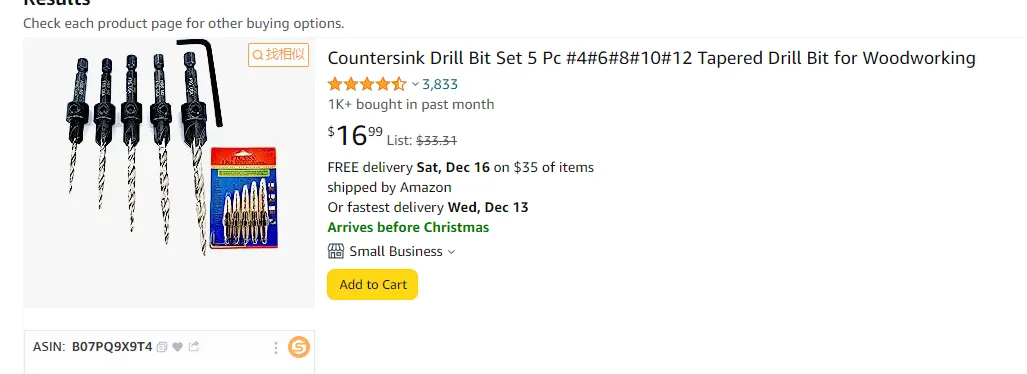Open the three-dot menu in ASIN bar
The image size is (1027, 374).
pos(276,347)
